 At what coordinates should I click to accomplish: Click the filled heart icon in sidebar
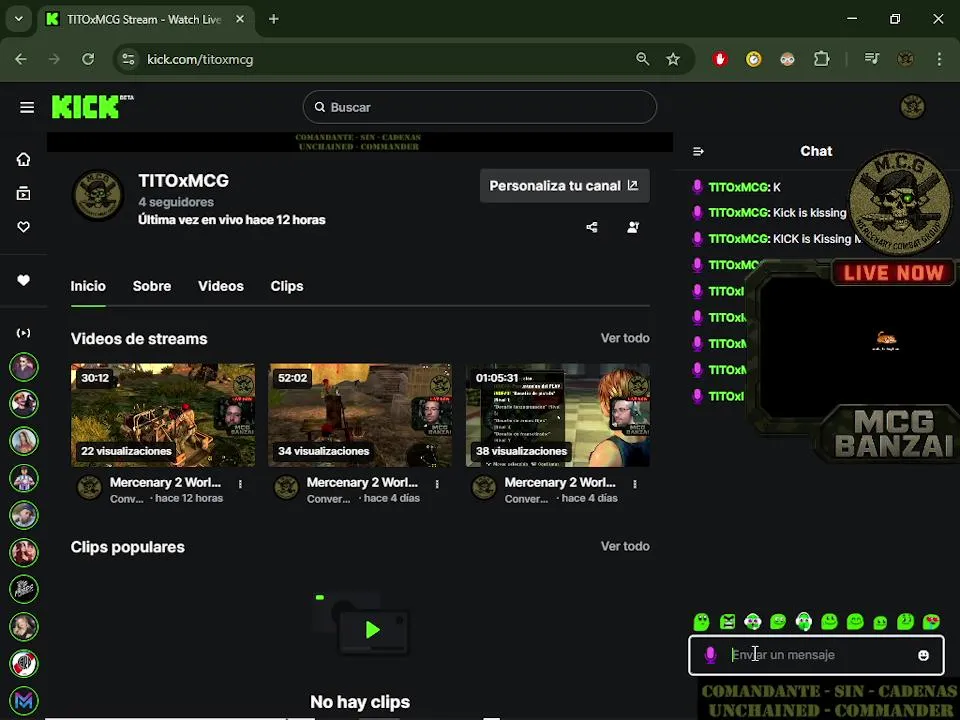pyautogui.click(x=23, y=280)
